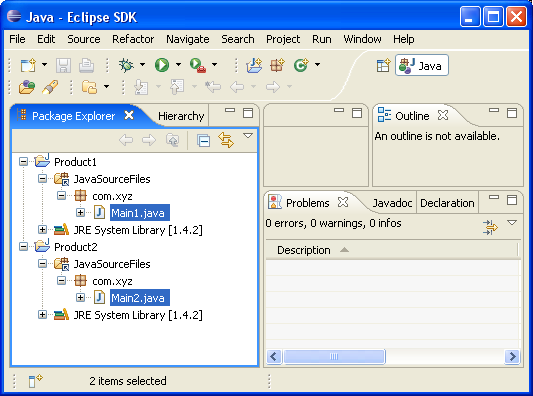Image resolution: width=533 pixels, height=396 pixels.
Task: Open Problems view menu triangle
Action: coord(512,223)
